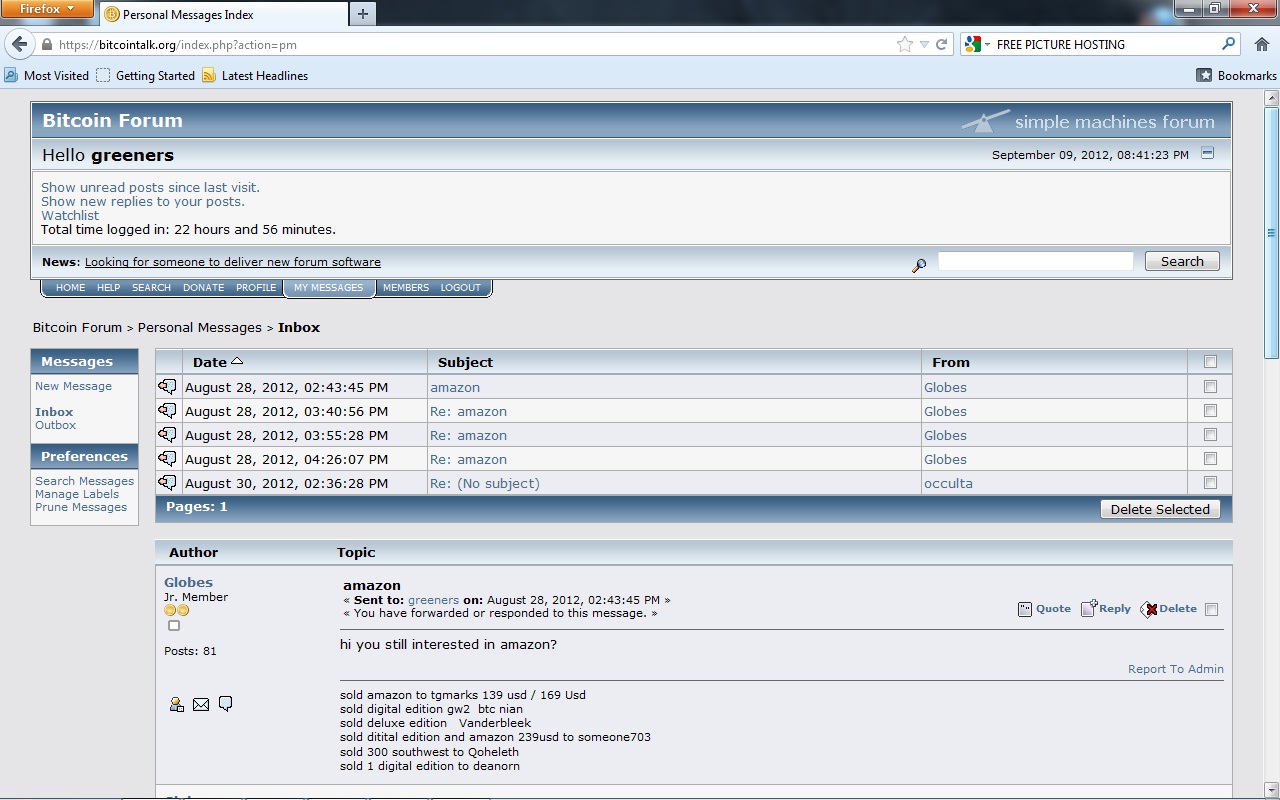The image size is (1280, 800).
Task: Switch to the Personal Messages Index tab
Action: 223,14
